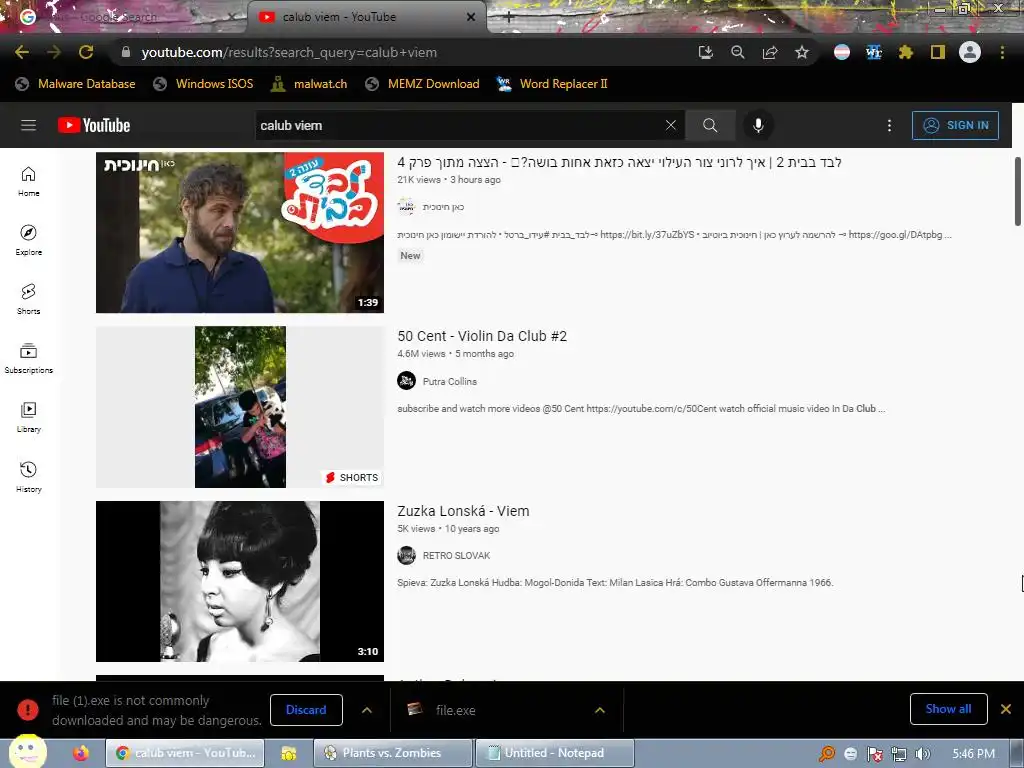The width and height of the screenshot is (1024, 768).
Task: Click the browser back arrow
Action: point(22,52)
